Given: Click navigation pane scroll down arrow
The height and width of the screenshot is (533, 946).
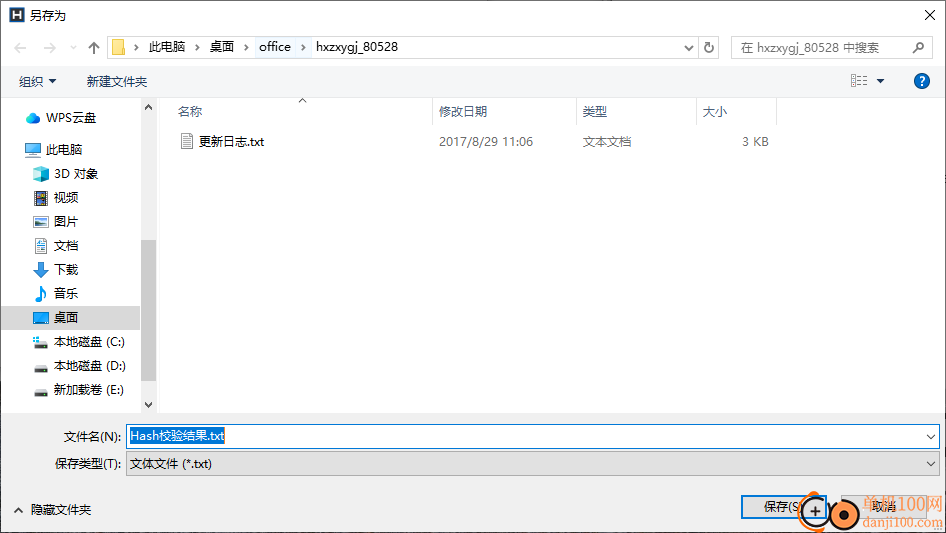Looking at the screenshot, I should (148, 404).
